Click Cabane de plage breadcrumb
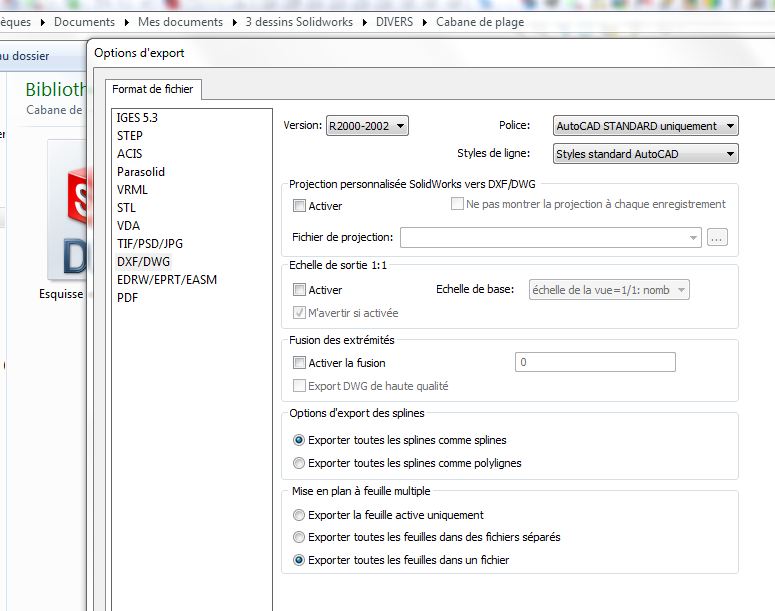The height and width of the screenshot is (611, 775). tap(480, 22)
